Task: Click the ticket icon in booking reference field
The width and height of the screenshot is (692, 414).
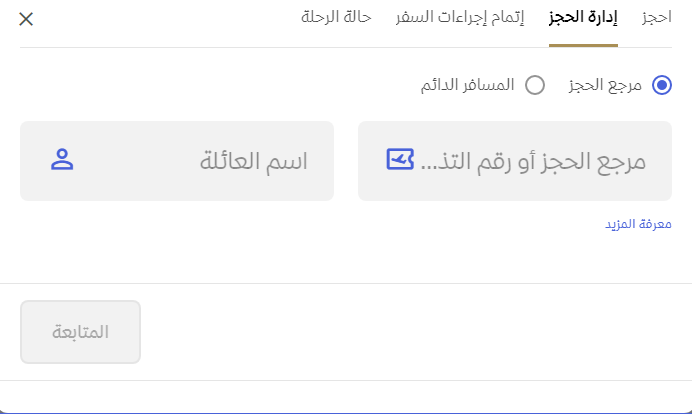Action: pyautogui.click(x=400, y=160)
